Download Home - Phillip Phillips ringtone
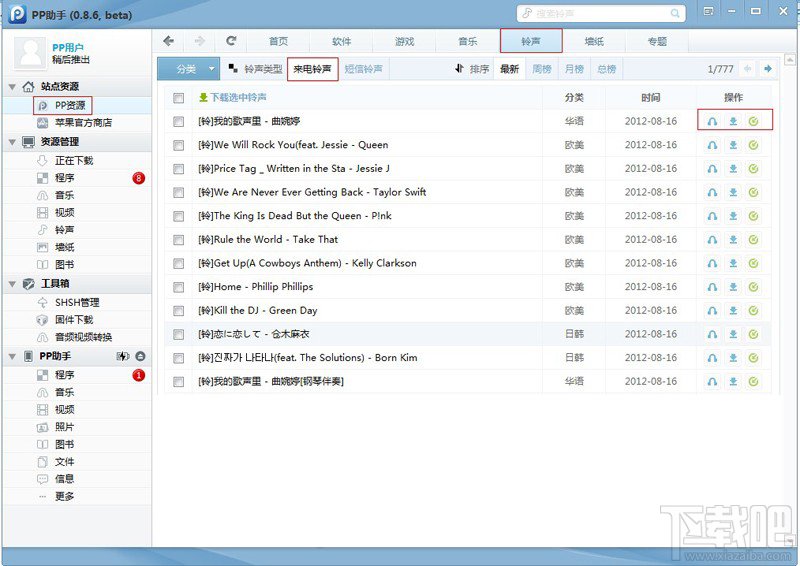The image size is (800, 566). pos(733,287)
